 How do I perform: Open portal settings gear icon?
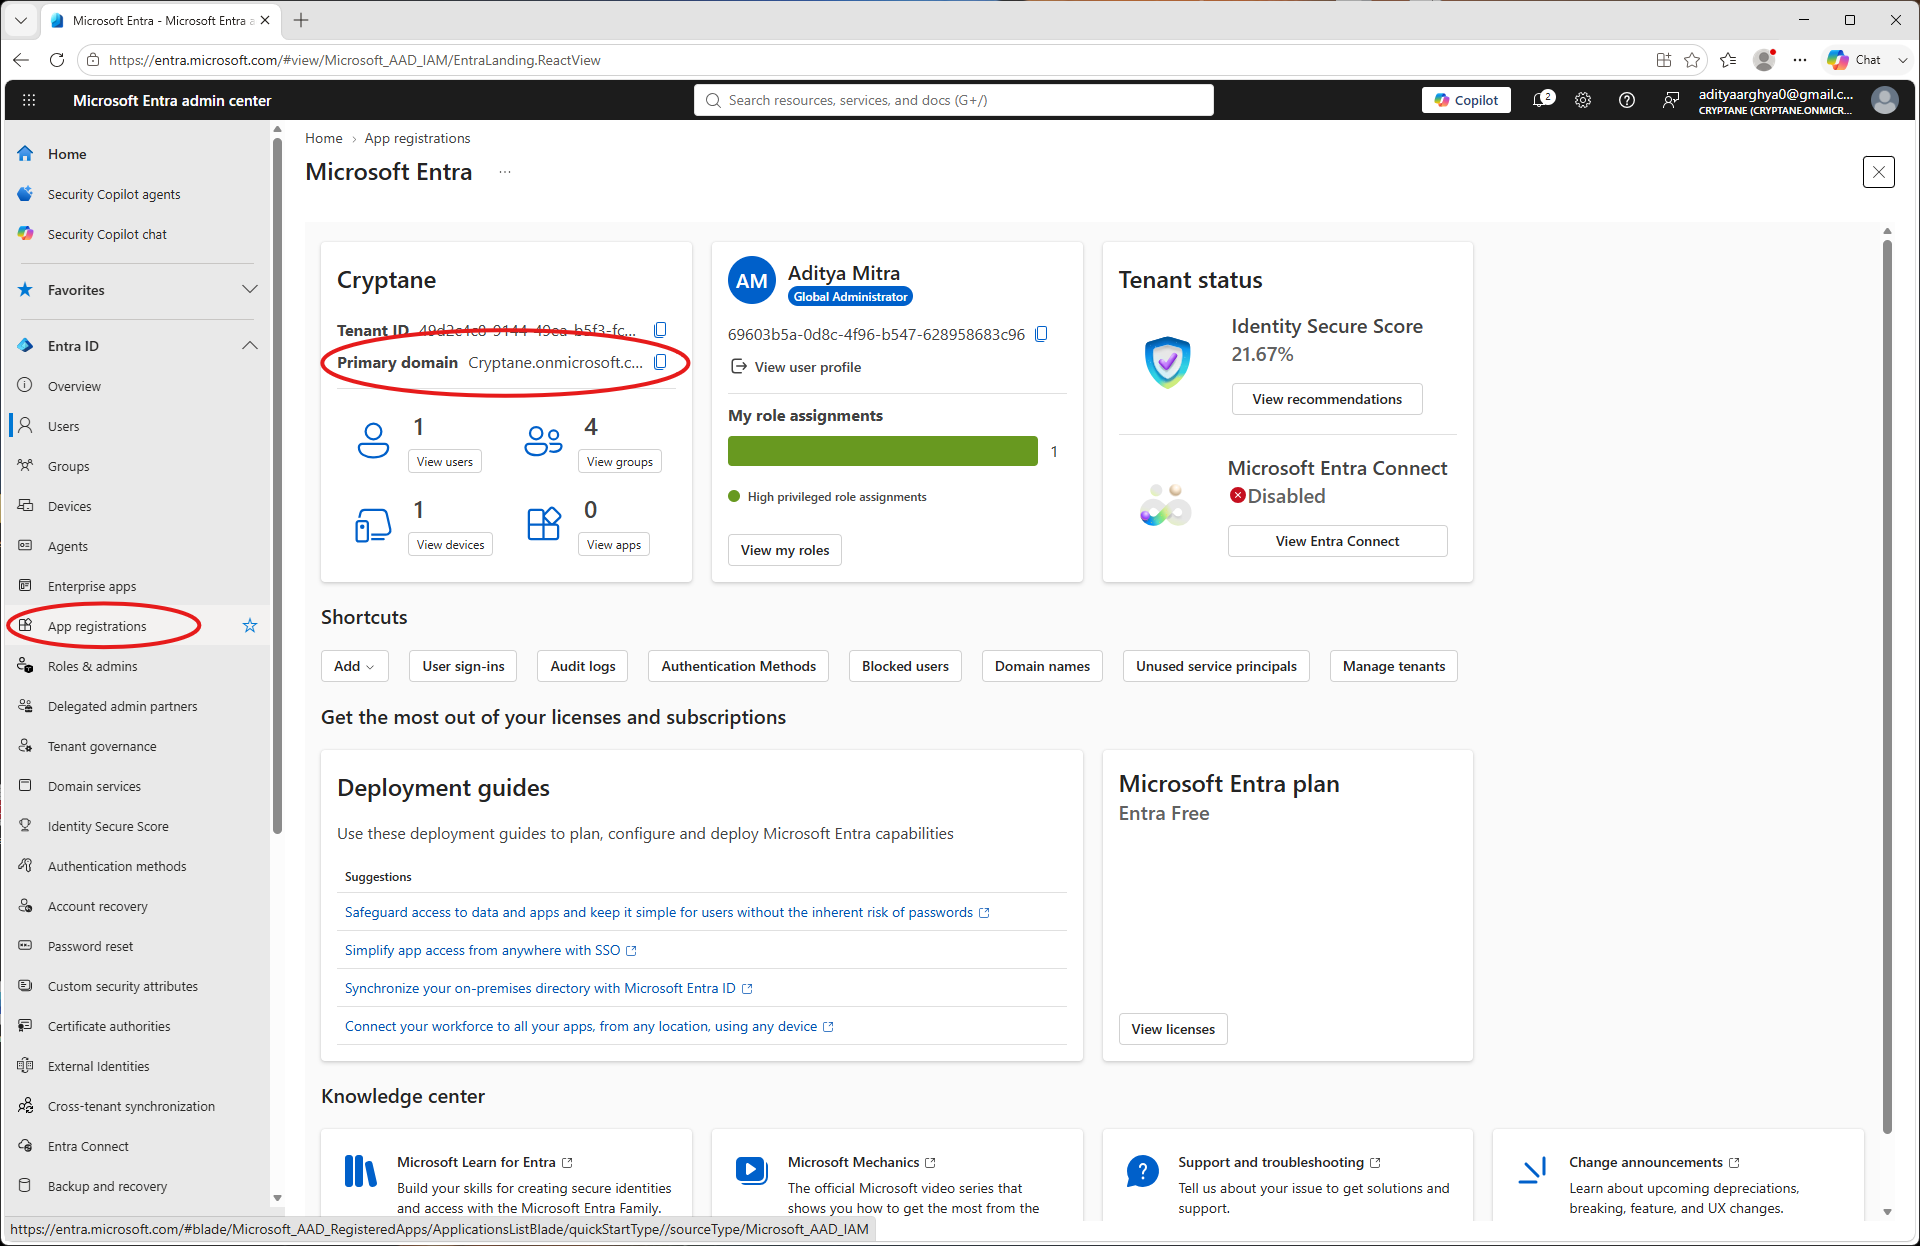pyautogui.click(x=1583, y=100)
